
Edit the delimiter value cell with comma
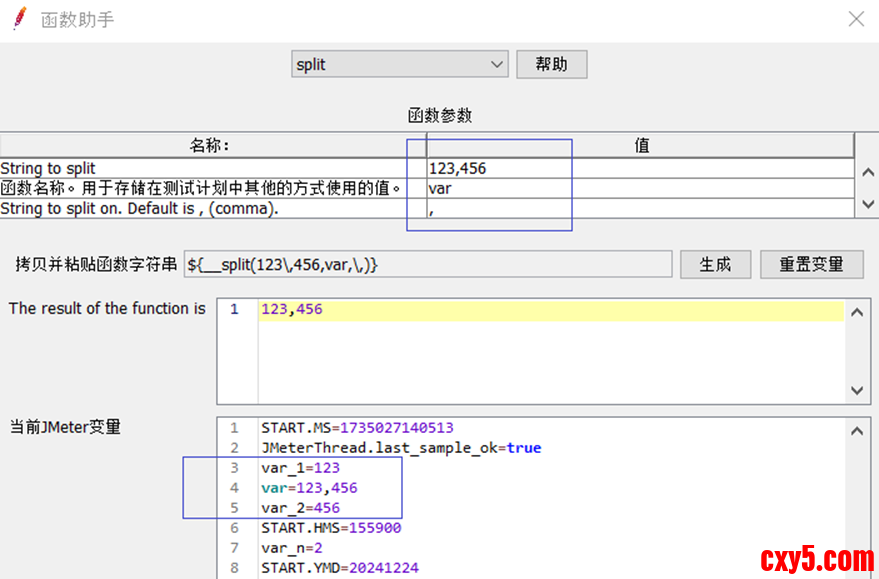[640, 208]
